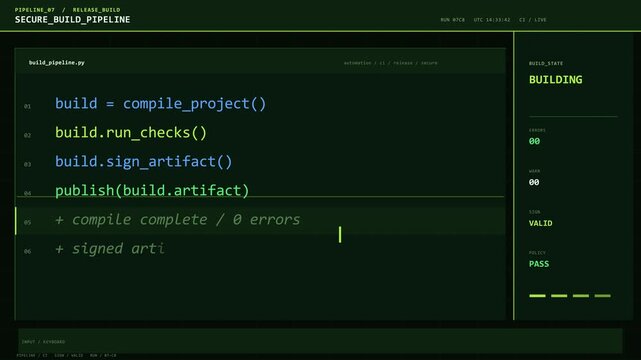Screen dimensions: 641x360
Task: Click line number 05 in gutter
Action: point(27,222)
